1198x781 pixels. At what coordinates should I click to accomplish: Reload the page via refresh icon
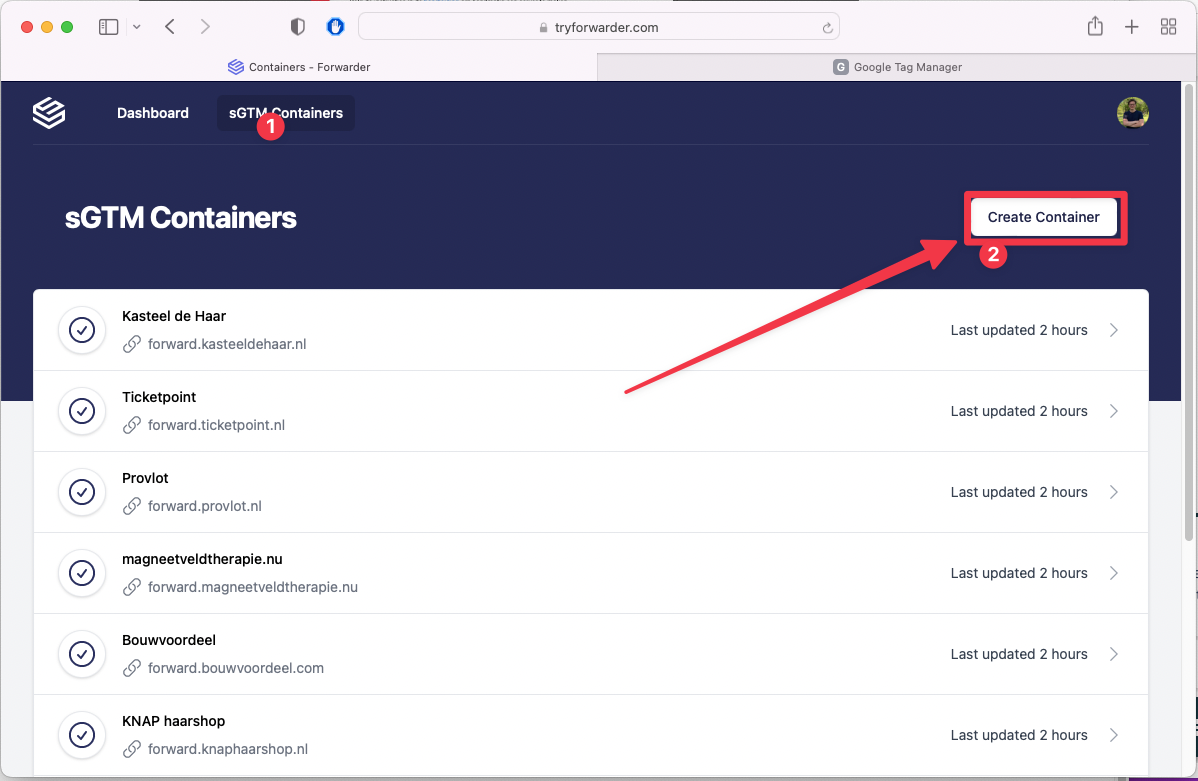coord(827,28)
